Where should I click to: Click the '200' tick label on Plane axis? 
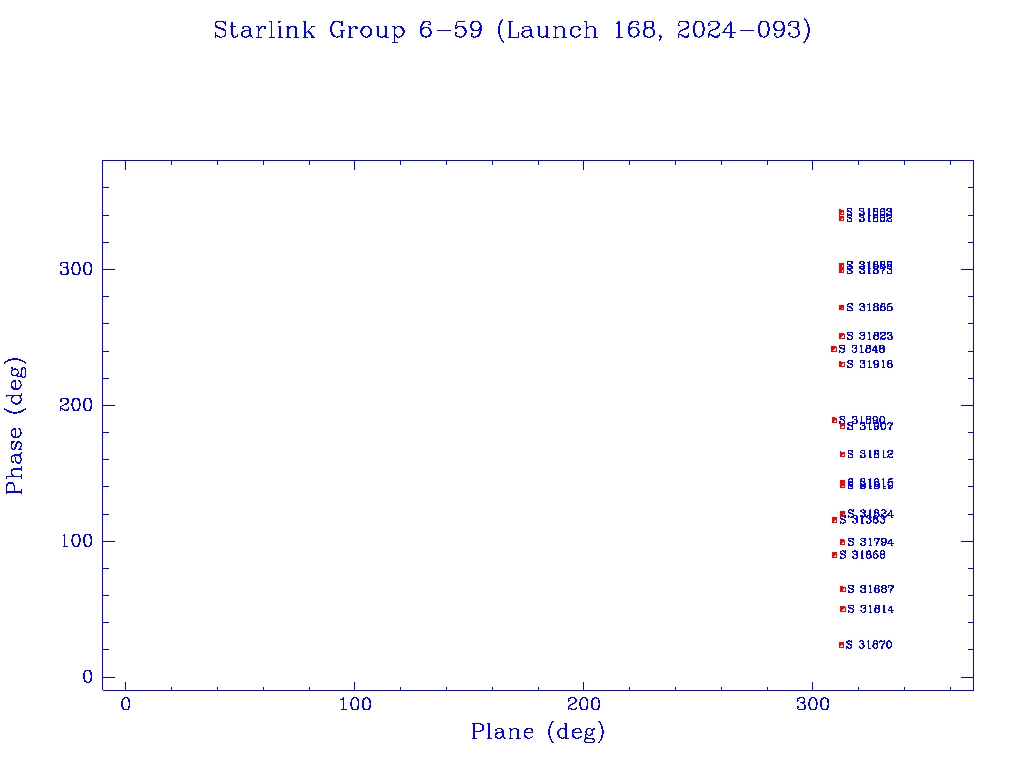click(x=583, y=704)
